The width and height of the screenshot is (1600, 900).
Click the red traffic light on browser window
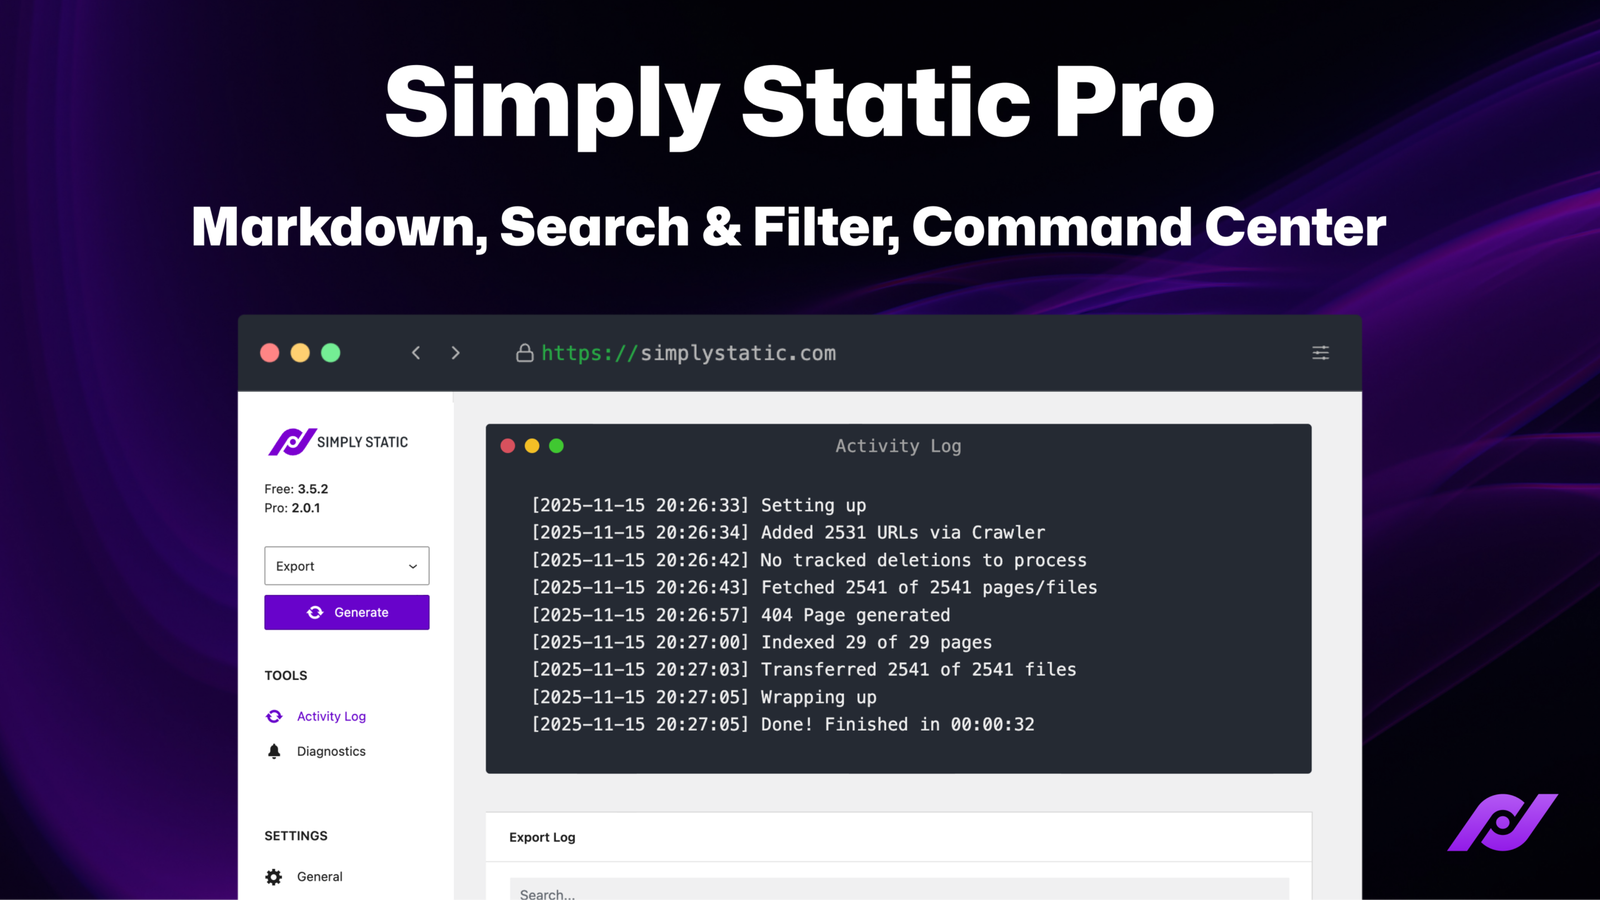[x=270, y=353]
